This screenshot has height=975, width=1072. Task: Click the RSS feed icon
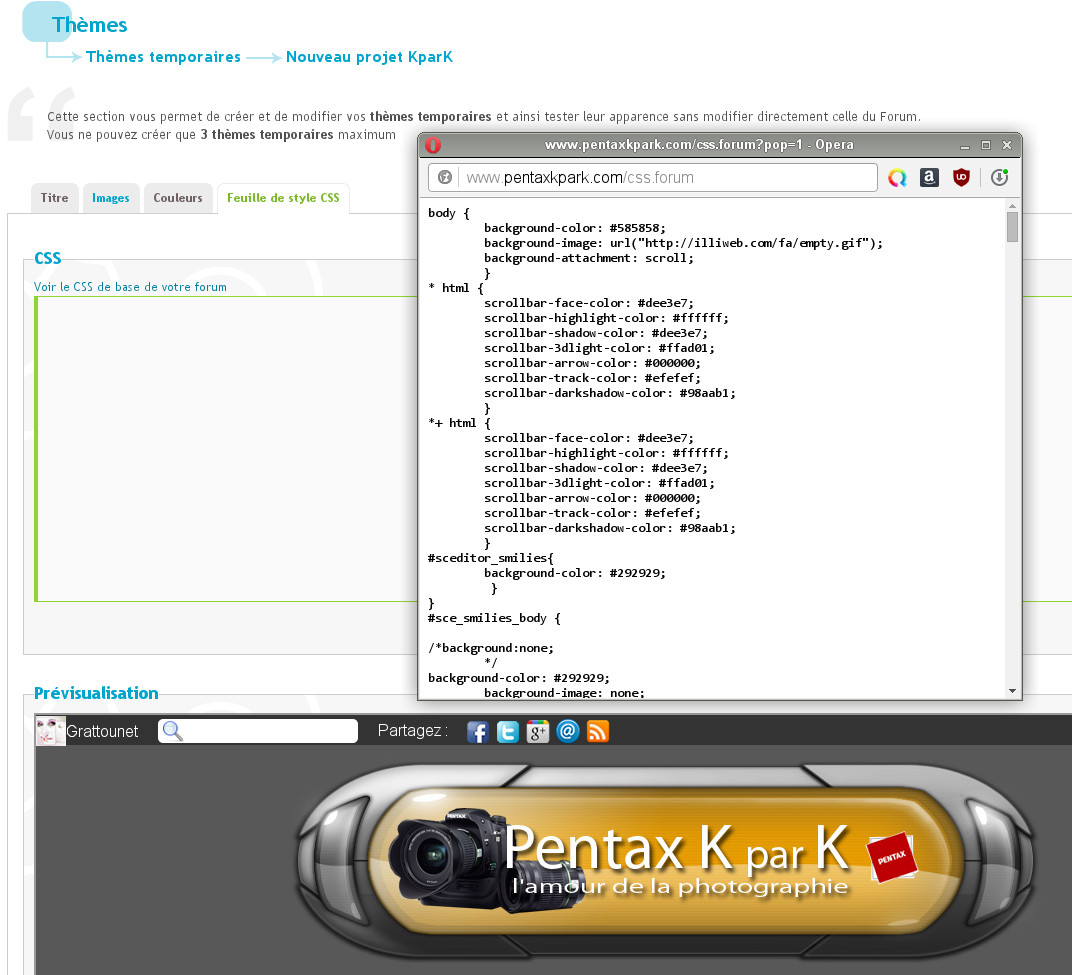(598, 732)
